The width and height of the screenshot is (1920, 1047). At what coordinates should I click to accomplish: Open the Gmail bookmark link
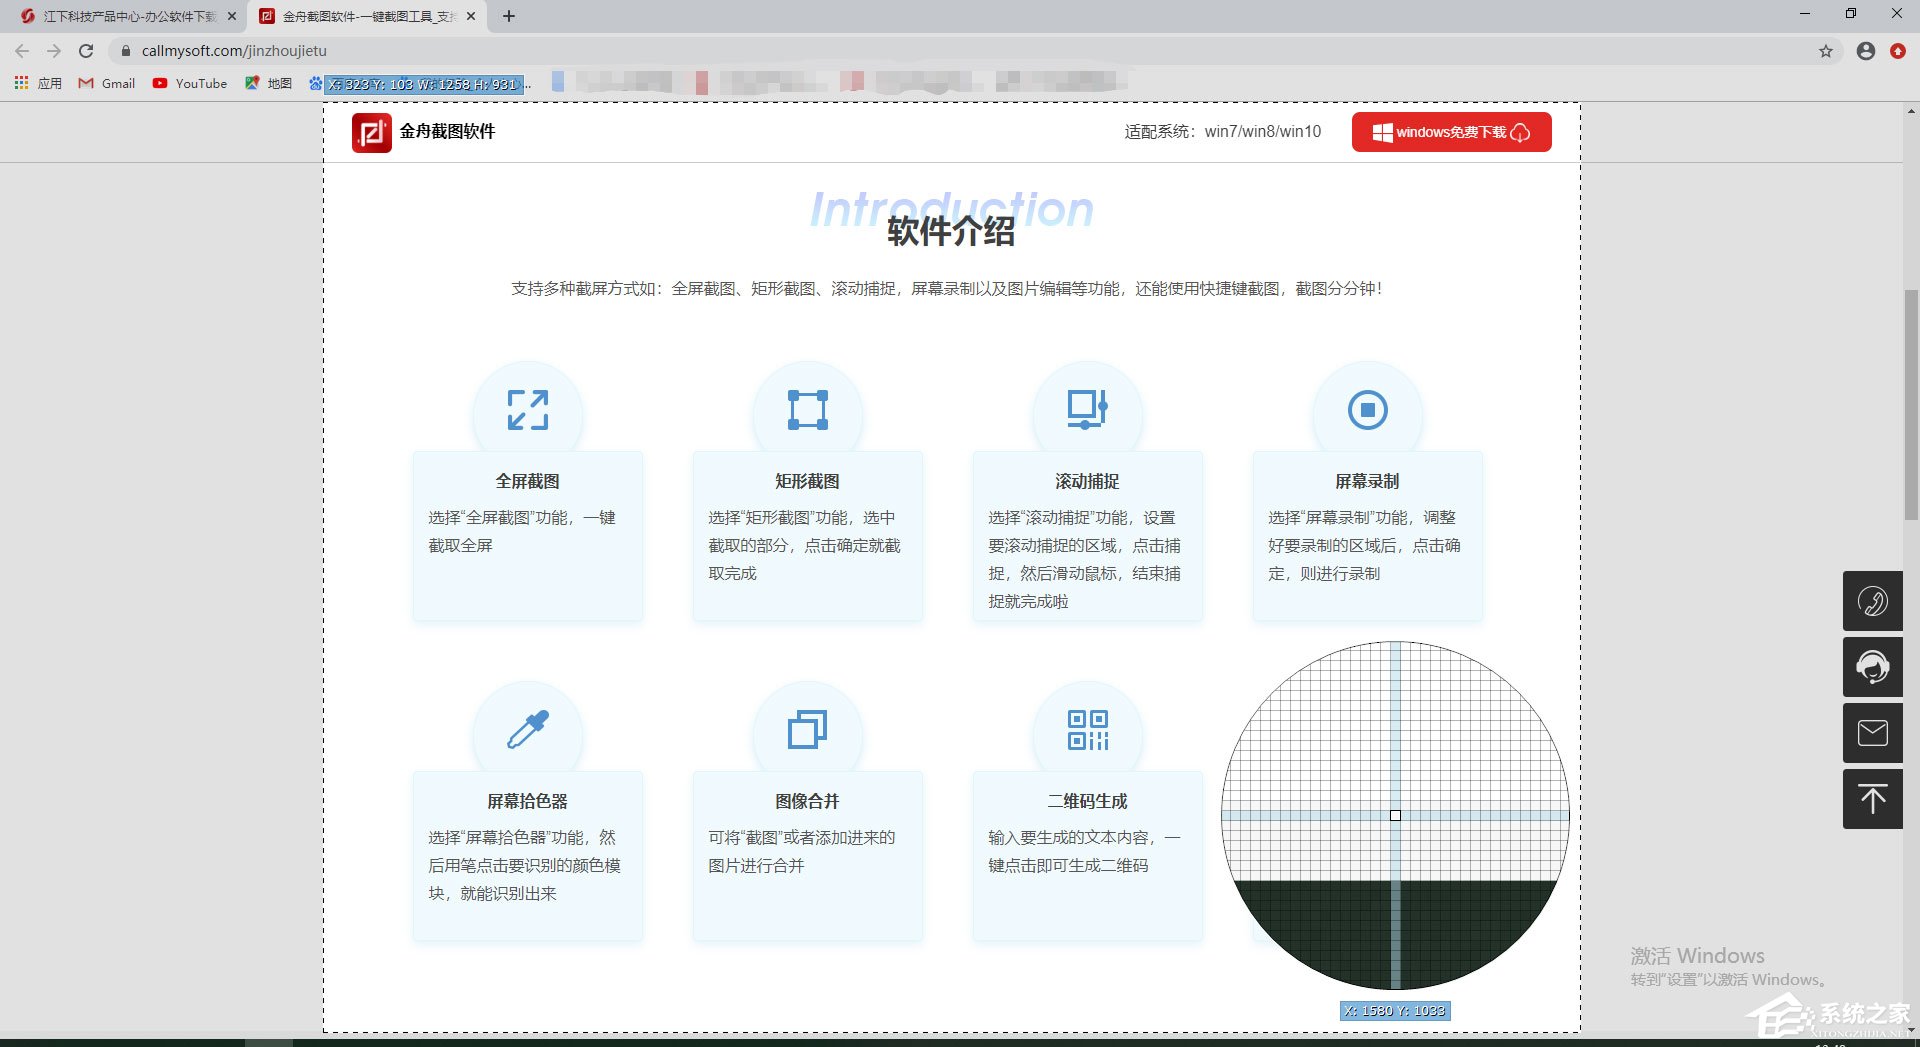(106, 84)
